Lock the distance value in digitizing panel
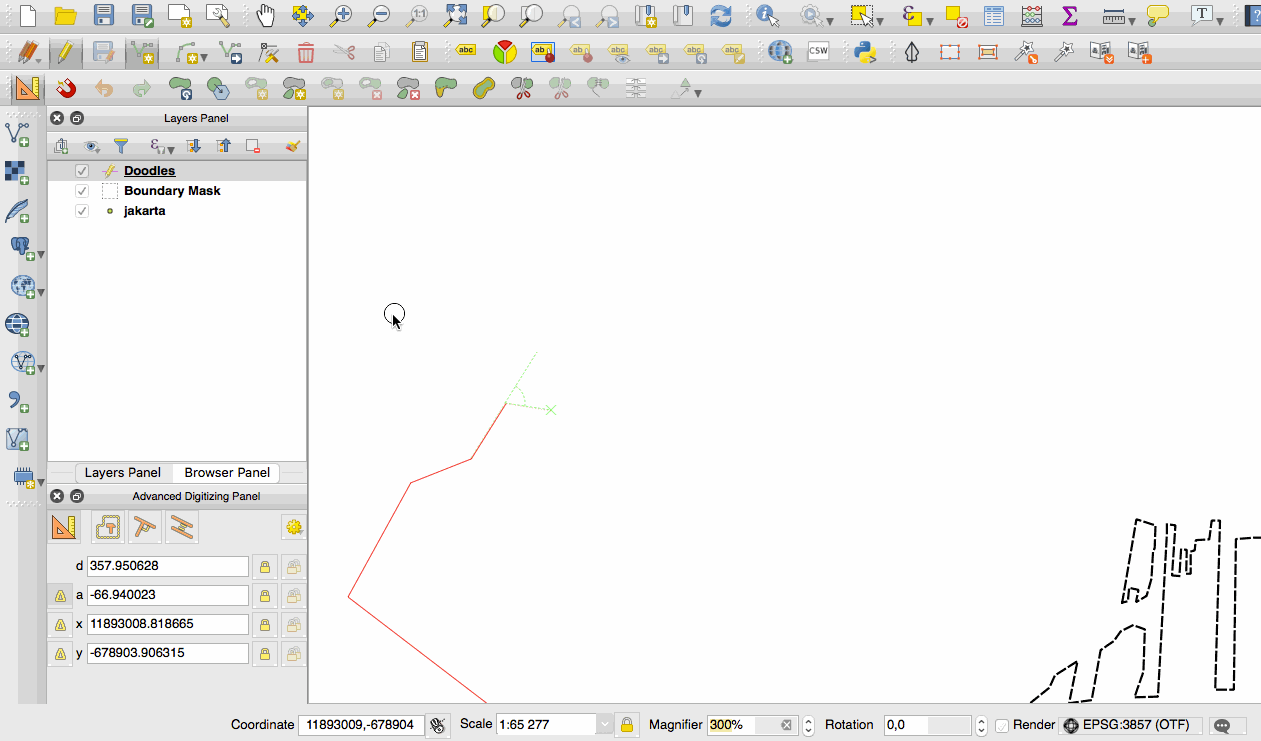 tap(264, 567)
